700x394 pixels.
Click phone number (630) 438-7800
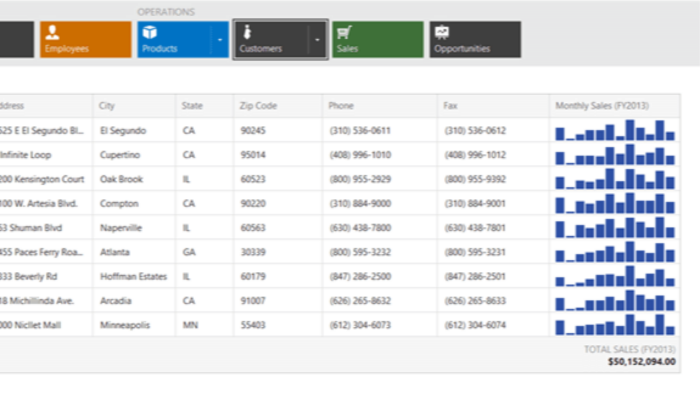pyautogui.click(x=360, y=228)
